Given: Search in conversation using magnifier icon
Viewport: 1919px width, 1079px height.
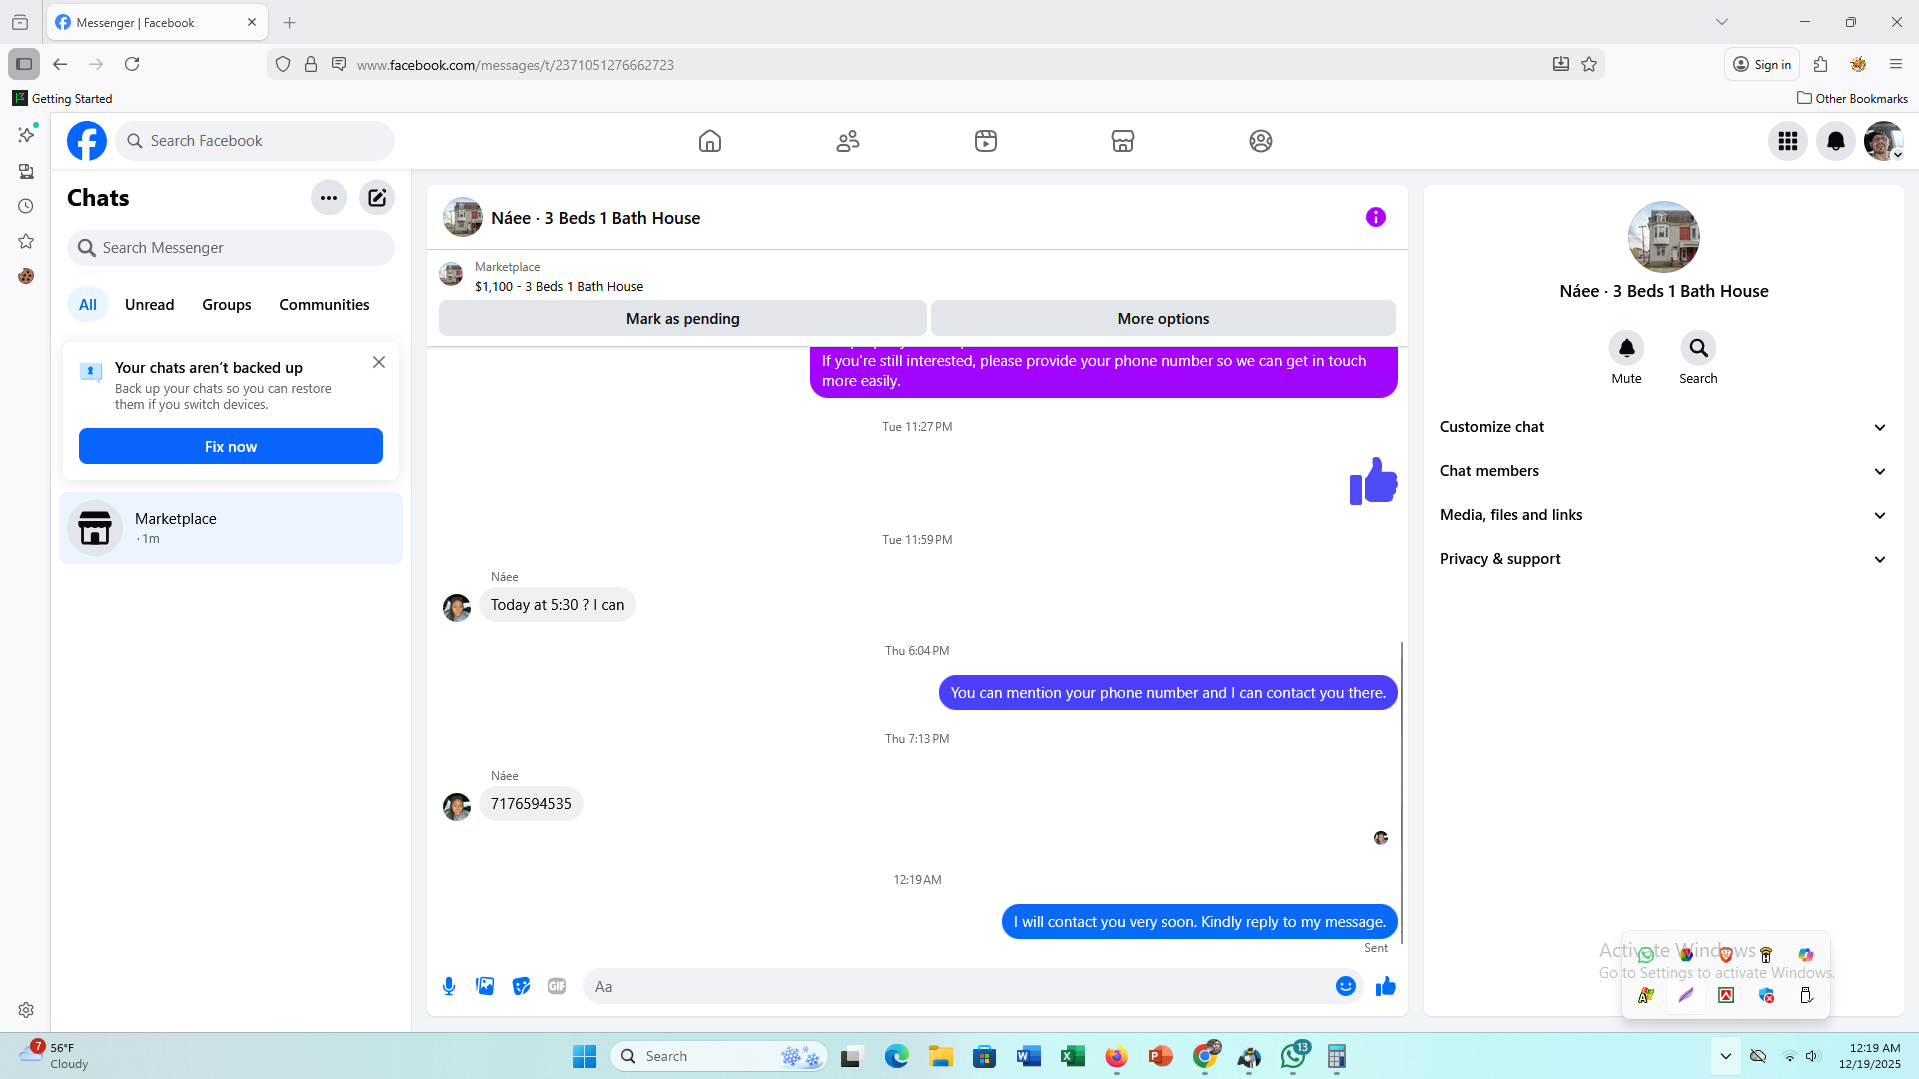Looking at the screenshot, I should pyautogui.click(x=1699, y=348).
